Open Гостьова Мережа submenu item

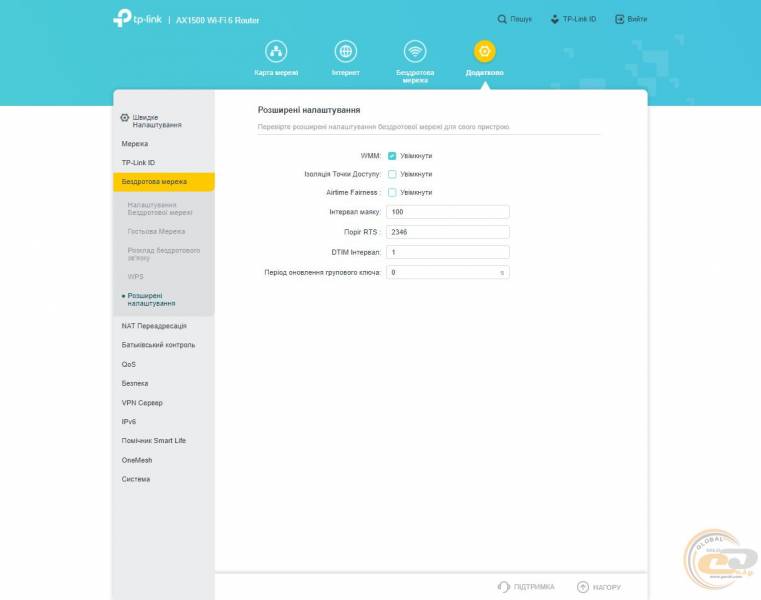coord(156,232)
